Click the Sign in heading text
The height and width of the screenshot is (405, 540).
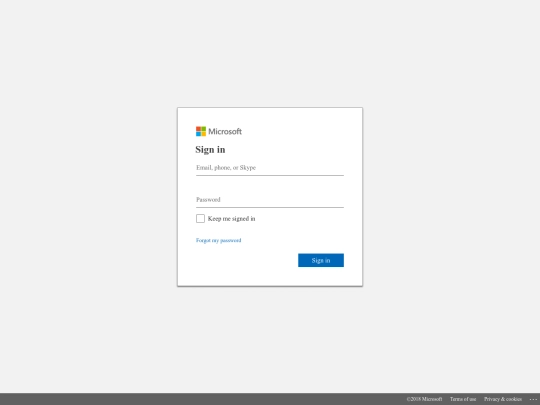point(210,149)
